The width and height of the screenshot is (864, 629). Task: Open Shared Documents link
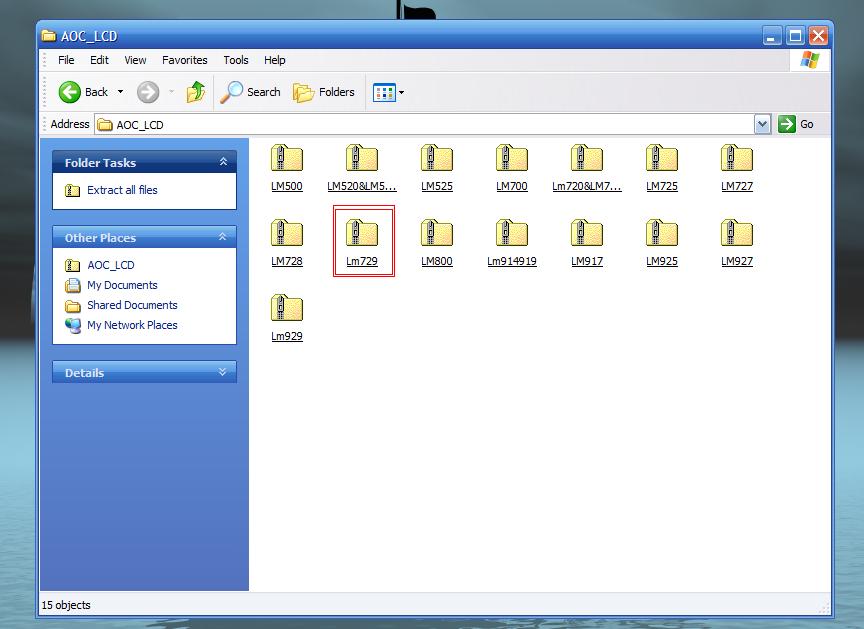click(x=132, y=305)
